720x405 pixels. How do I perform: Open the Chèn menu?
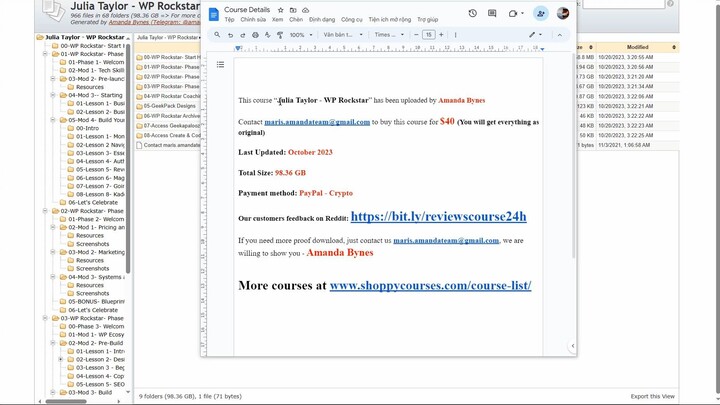(x=295, y=19)
